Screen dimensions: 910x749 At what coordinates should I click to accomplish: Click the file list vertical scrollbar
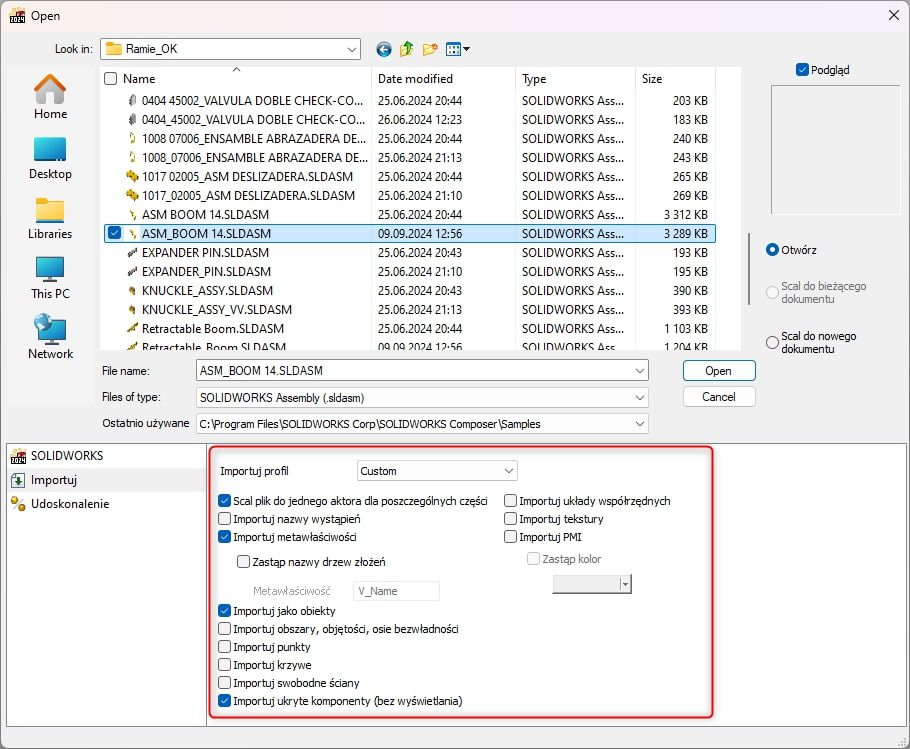click(749, 269)
